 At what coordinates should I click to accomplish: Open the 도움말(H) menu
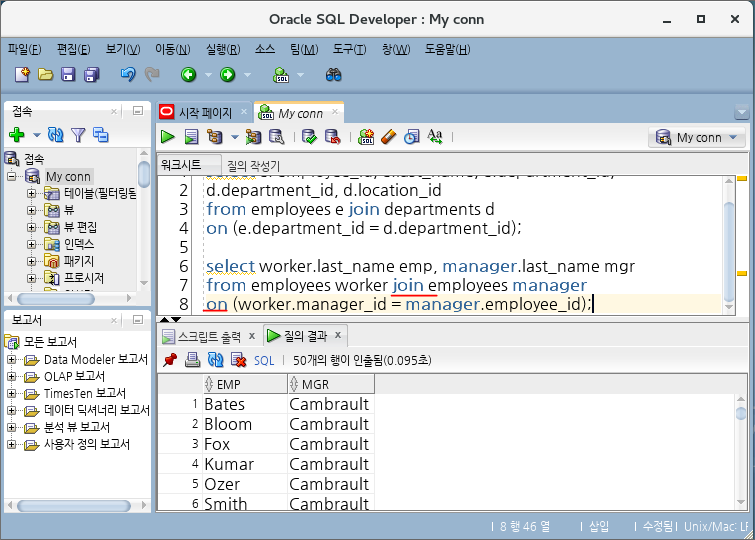pos(447,49)
